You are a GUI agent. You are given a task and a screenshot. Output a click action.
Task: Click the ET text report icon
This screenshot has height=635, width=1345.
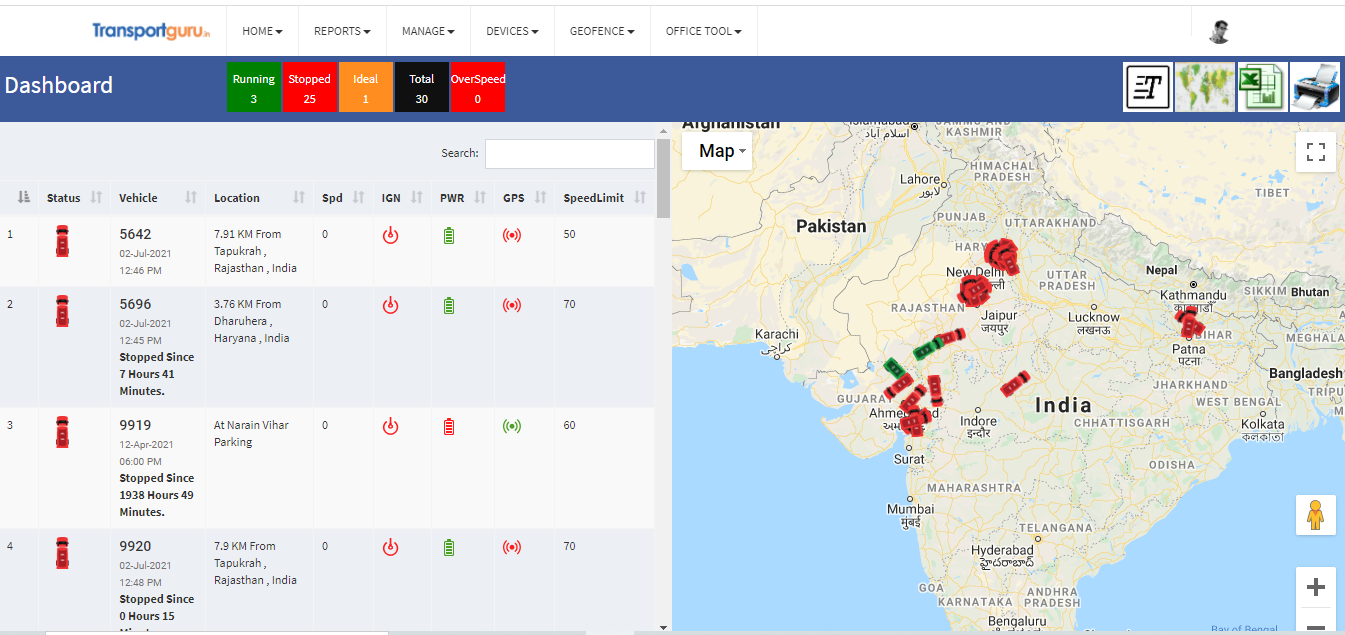point(1148,87)
